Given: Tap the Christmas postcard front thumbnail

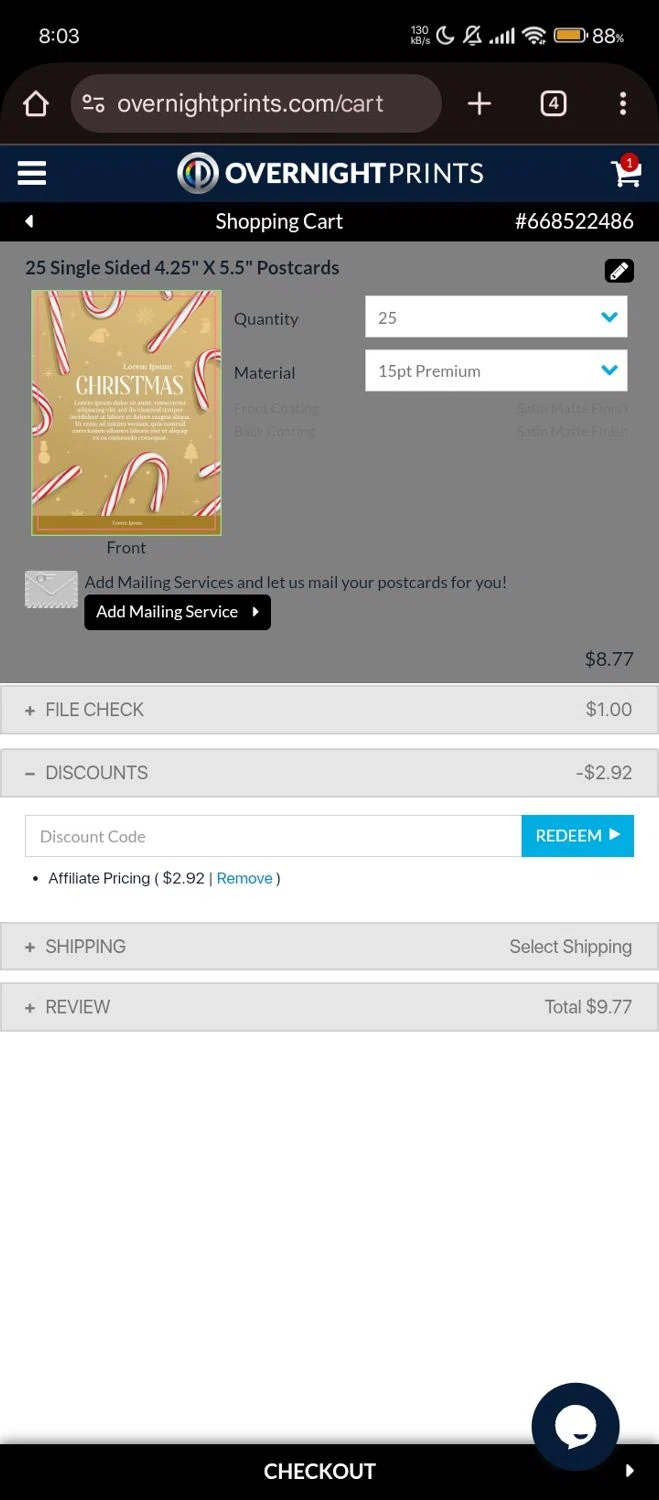Looking at the screenshot, I should (126, 413).
